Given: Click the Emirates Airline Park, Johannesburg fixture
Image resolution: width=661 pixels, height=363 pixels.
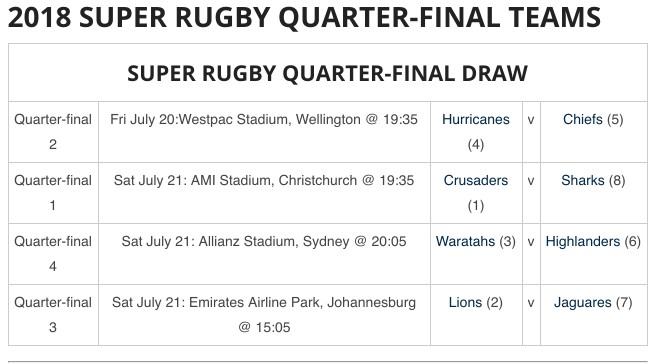Looking at the screenshot, I should [x=264, y=315].
